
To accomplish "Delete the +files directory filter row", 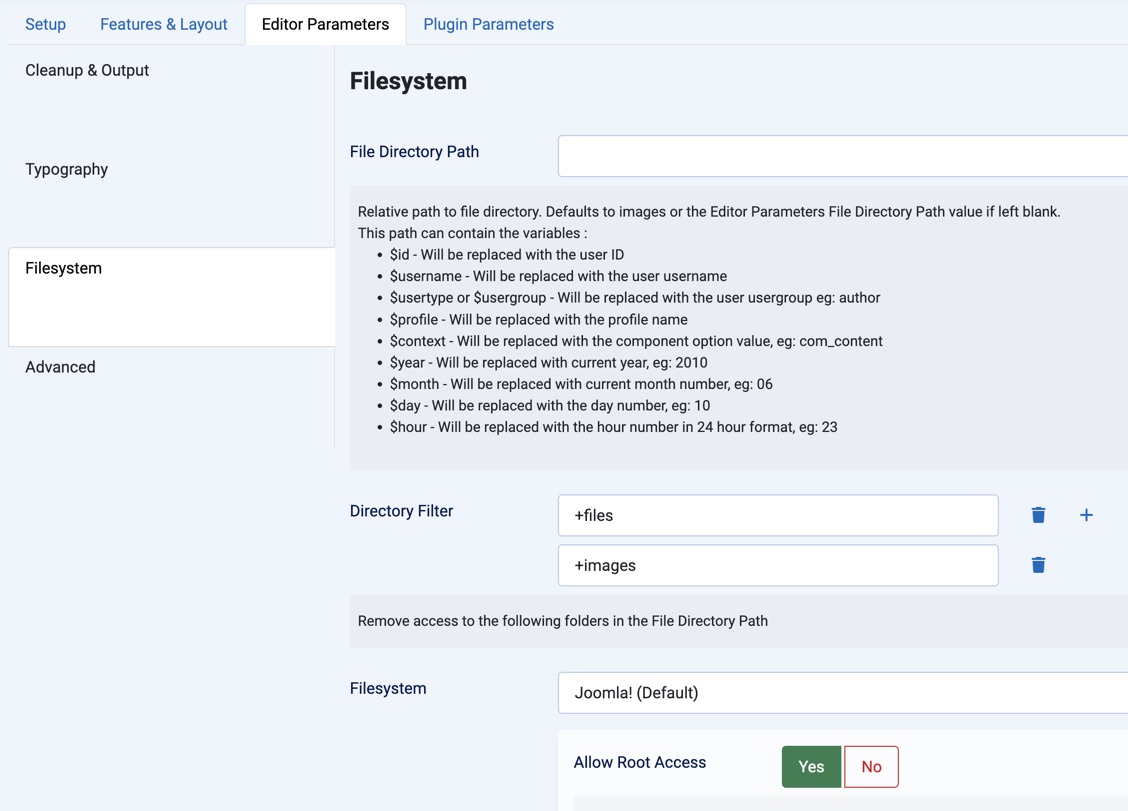I will (x=1038, y=515).
